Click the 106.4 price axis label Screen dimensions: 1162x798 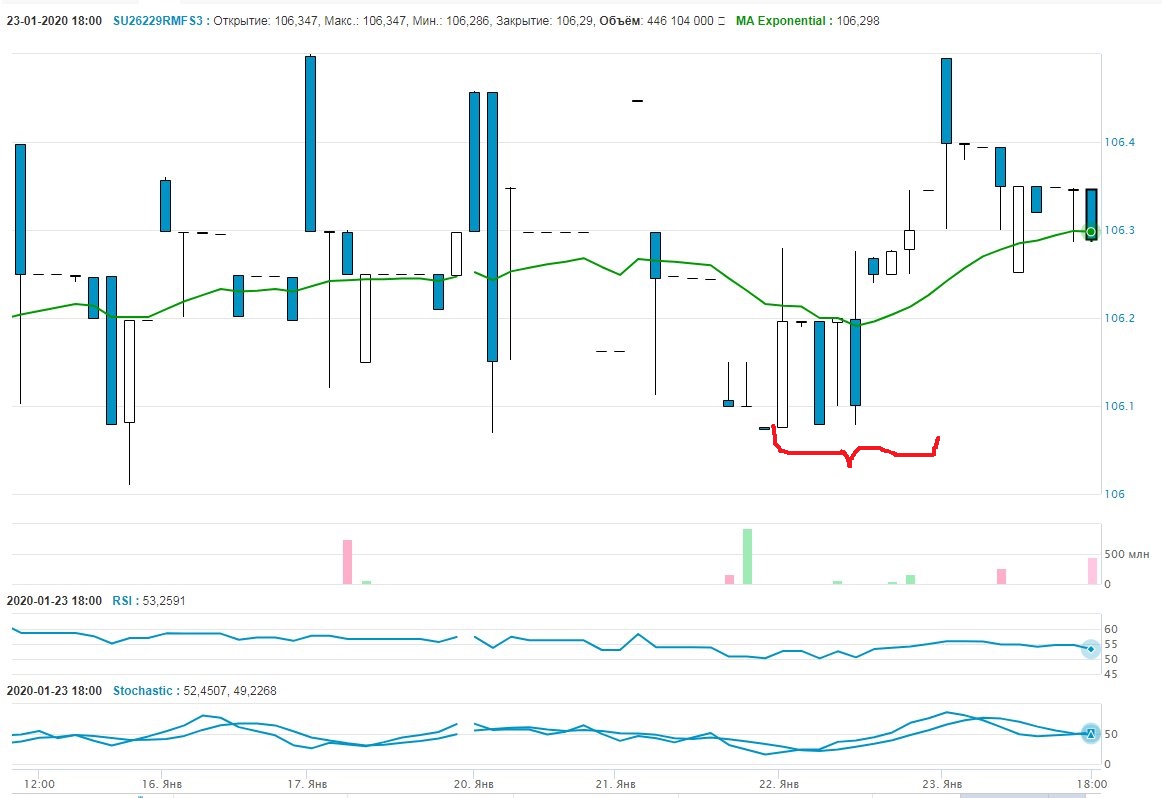1120,142
